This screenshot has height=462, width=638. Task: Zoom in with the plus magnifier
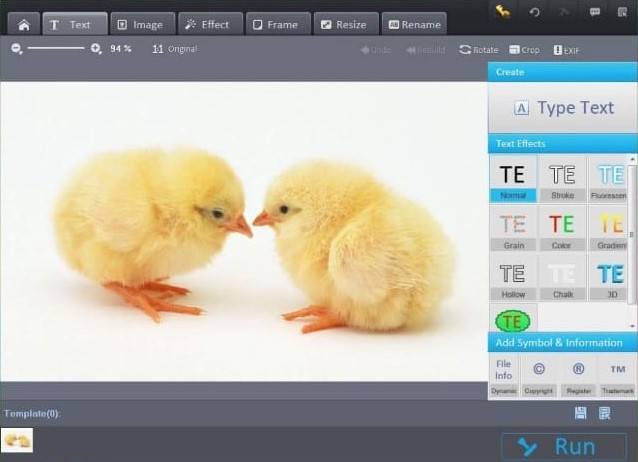(96, 49)
